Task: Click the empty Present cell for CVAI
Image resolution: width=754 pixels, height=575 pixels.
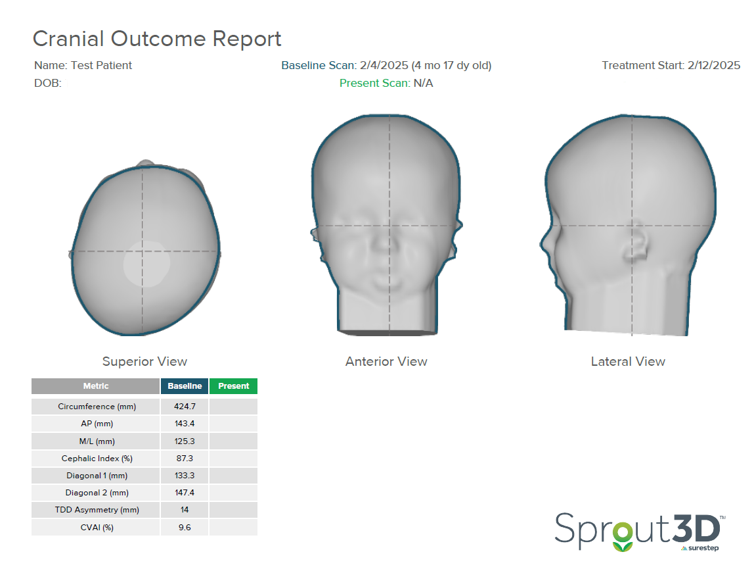Action: (x=233, y=527)
